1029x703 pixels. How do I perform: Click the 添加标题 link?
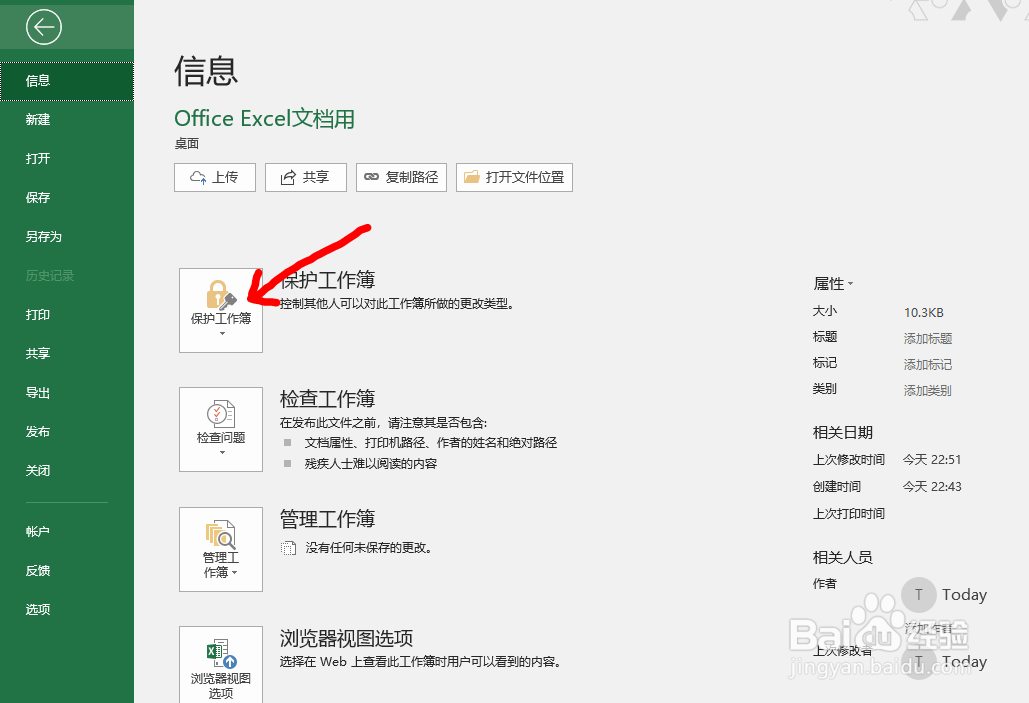tap(928, 337)
